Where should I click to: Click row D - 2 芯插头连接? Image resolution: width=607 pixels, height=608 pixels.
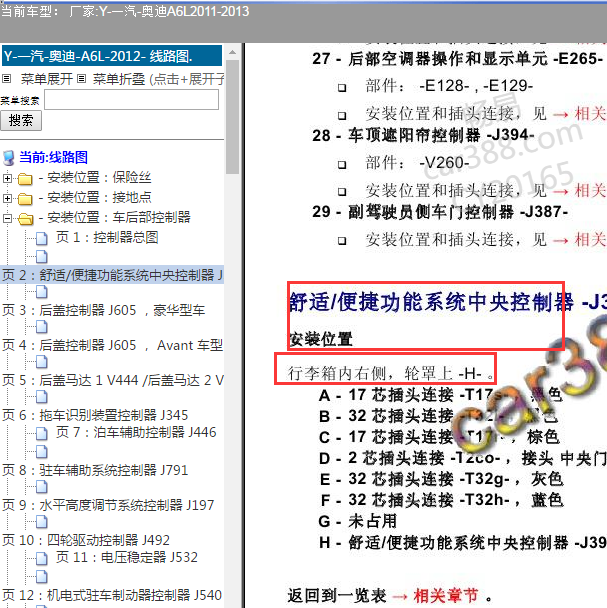[463, 458]
